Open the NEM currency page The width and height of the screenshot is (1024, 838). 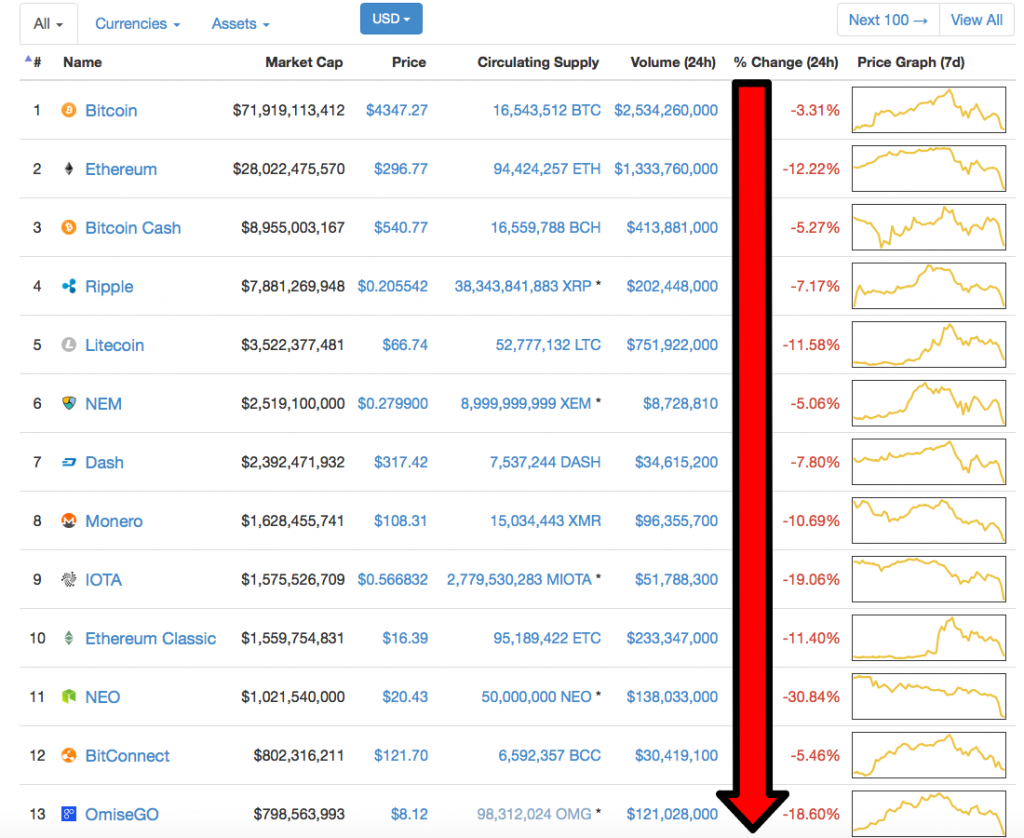pos(103,404)
